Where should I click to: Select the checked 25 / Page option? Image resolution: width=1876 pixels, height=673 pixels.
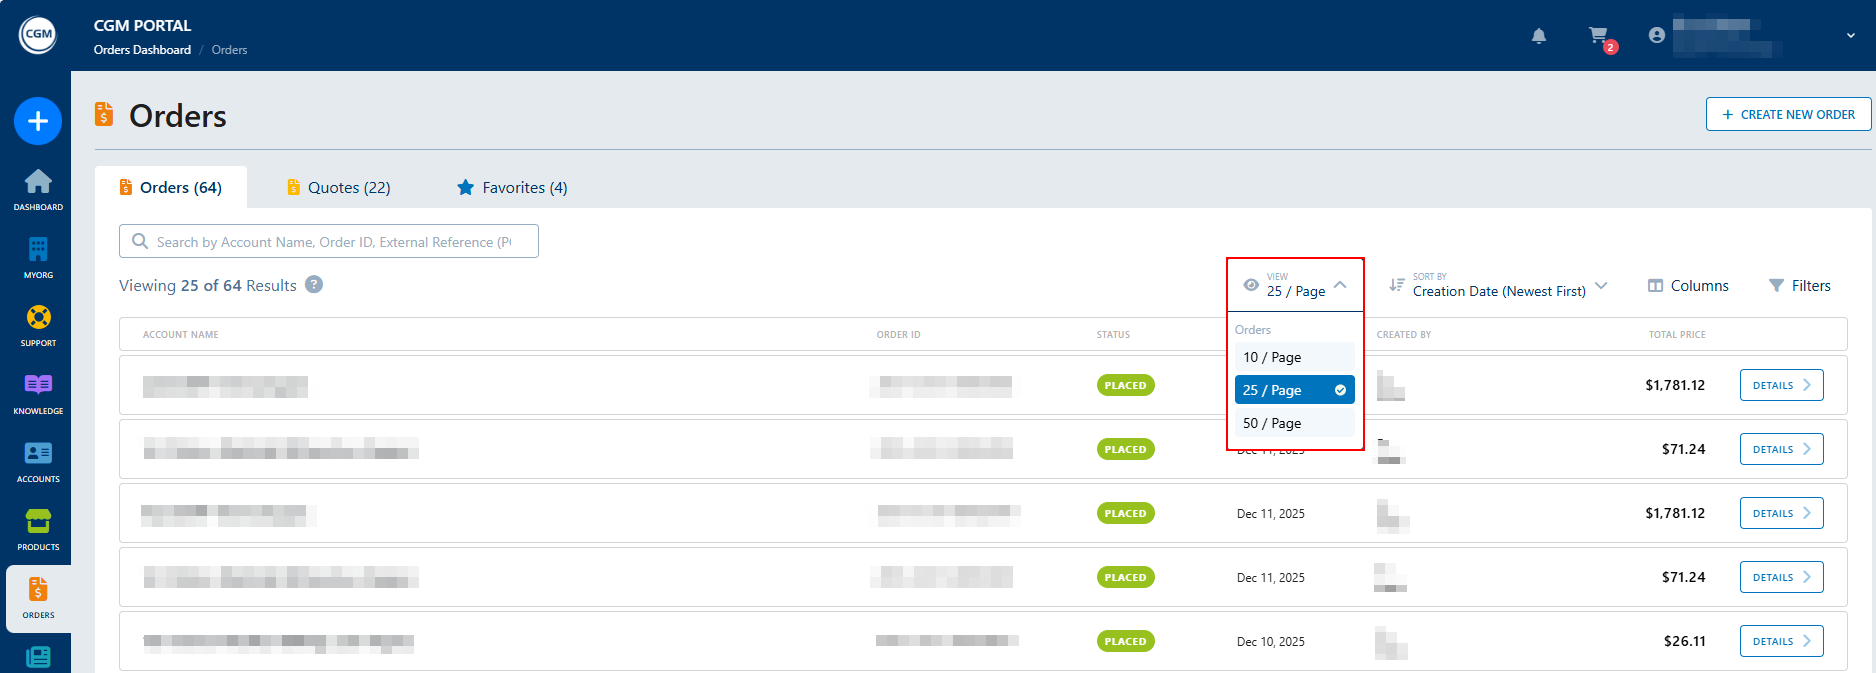tap(1294, 390)
